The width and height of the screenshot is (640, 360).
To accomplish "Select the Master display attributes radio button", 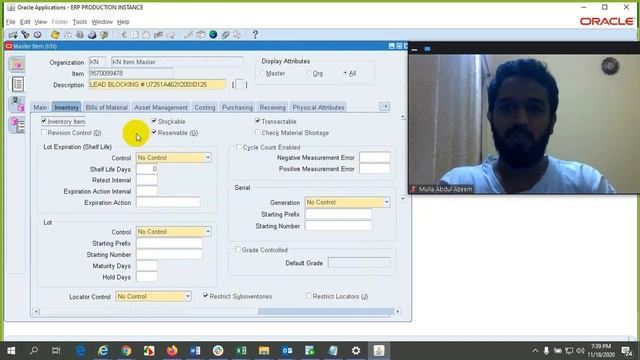I will pyautogui.click(x=262, y=73).
